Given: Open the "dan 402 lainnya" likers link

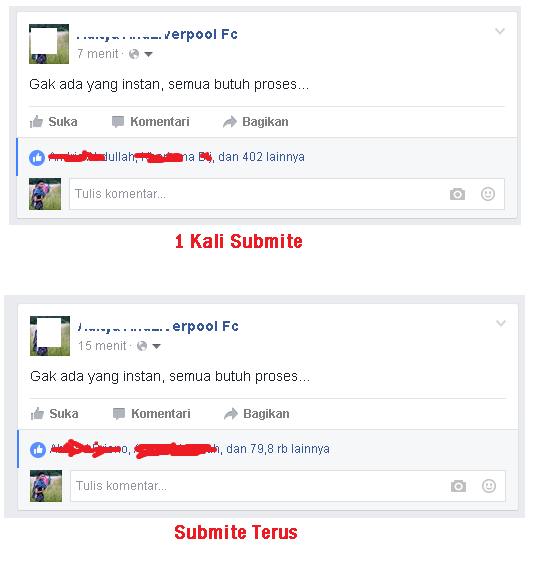Looking at the screenshot, I should tap(261, 157).
